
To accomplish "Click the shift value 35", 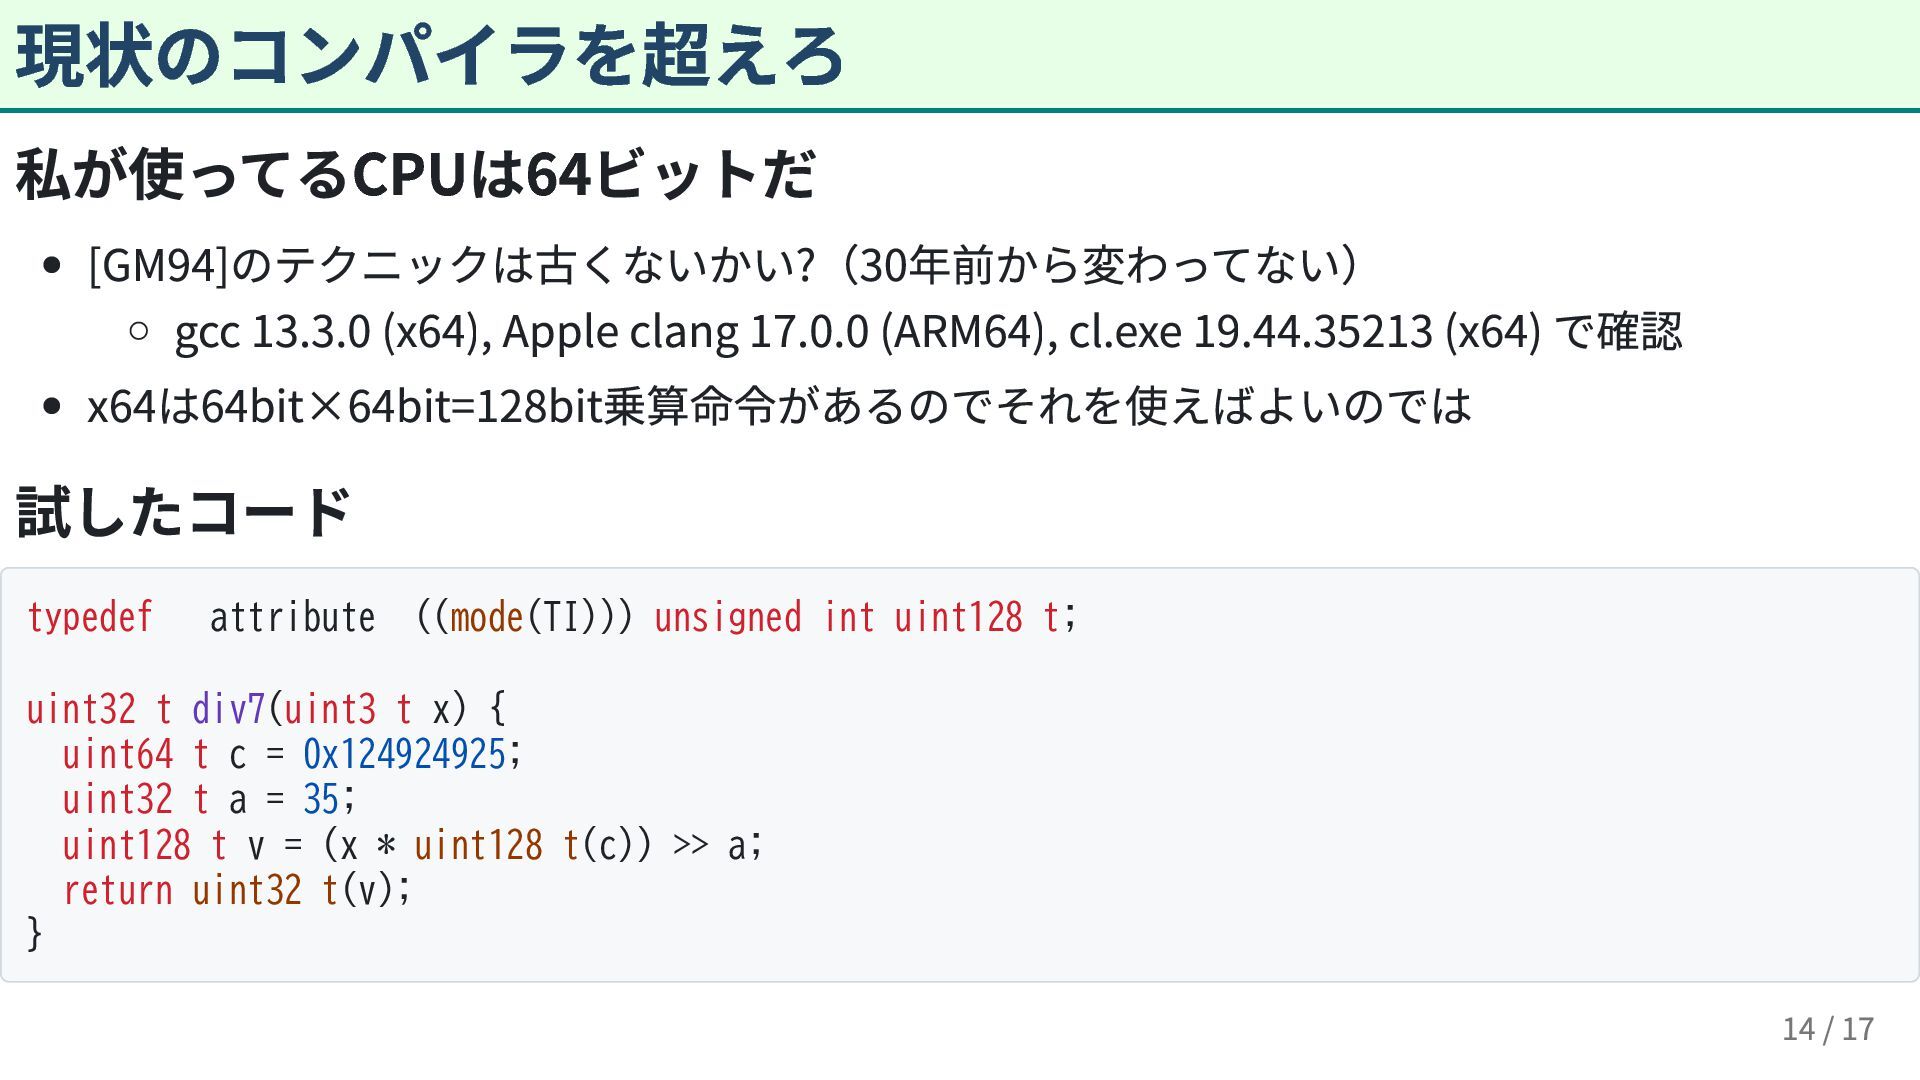I will coord(322,799).
